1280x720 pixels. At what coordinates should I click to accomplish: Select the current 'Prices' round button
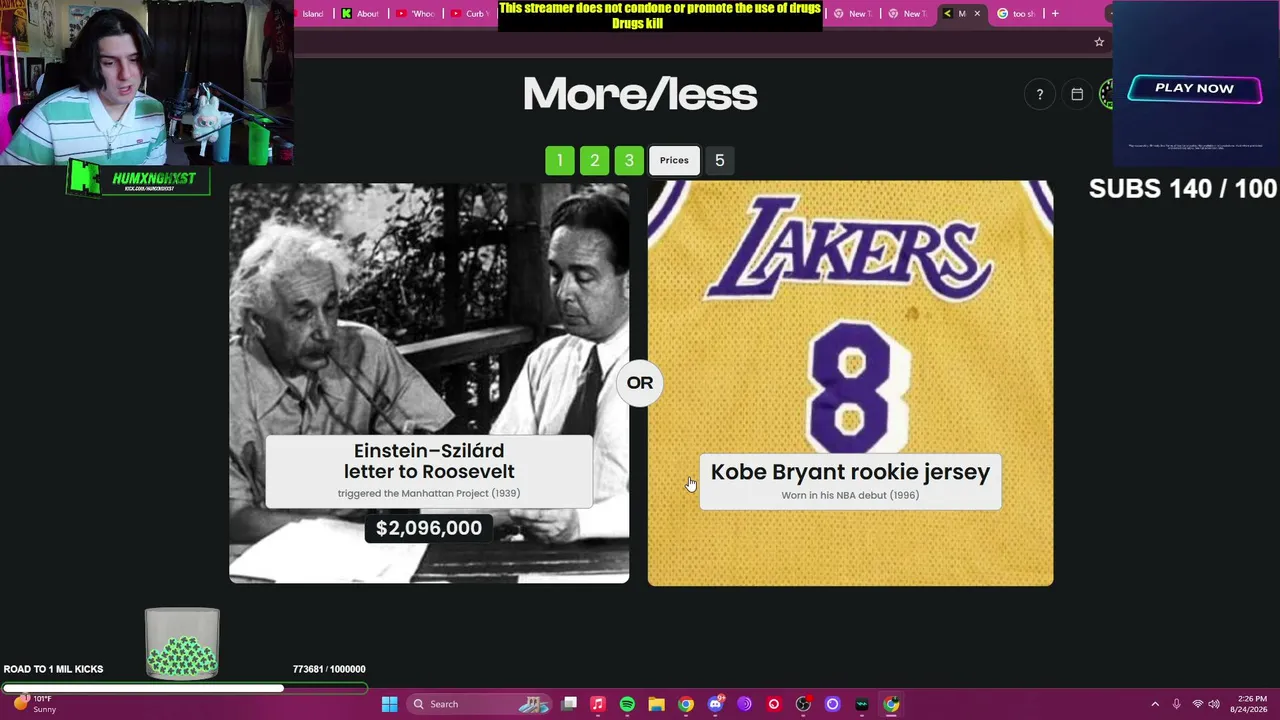[674, 161]
